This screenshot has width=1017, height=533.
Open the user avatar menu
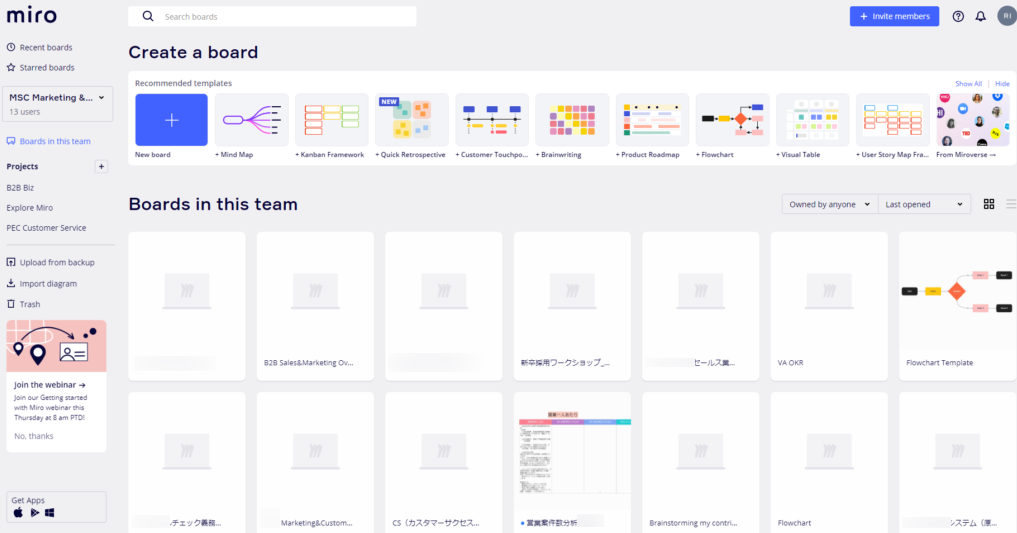pos(1007,16)
